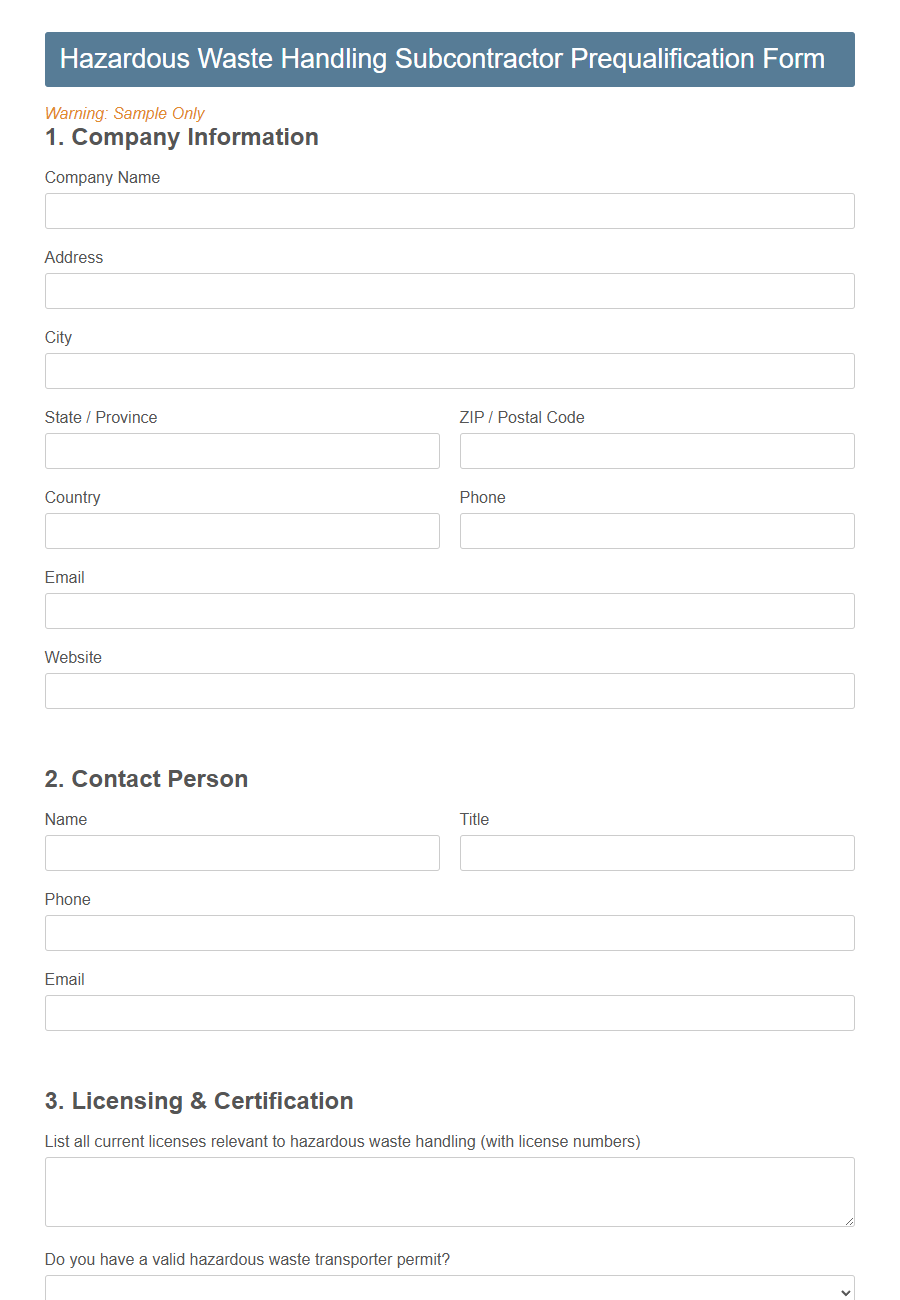Click the Country input field
900x1300 pixels.
(242, 531)
